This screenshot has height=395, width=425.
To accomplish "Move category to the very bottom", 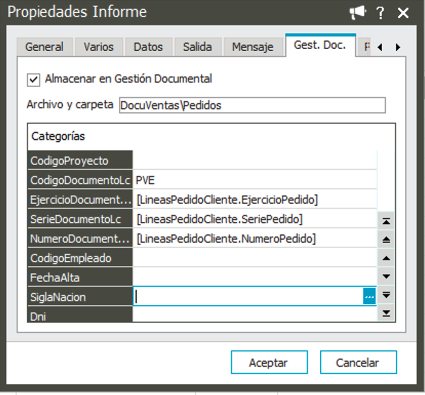I will 386,313.
